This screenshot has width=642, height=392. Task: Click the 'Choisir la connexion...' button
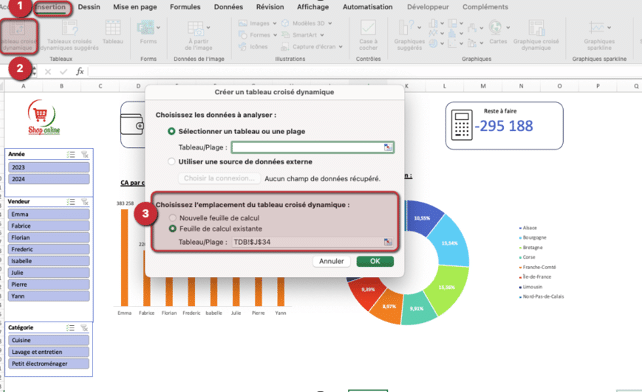219,178
